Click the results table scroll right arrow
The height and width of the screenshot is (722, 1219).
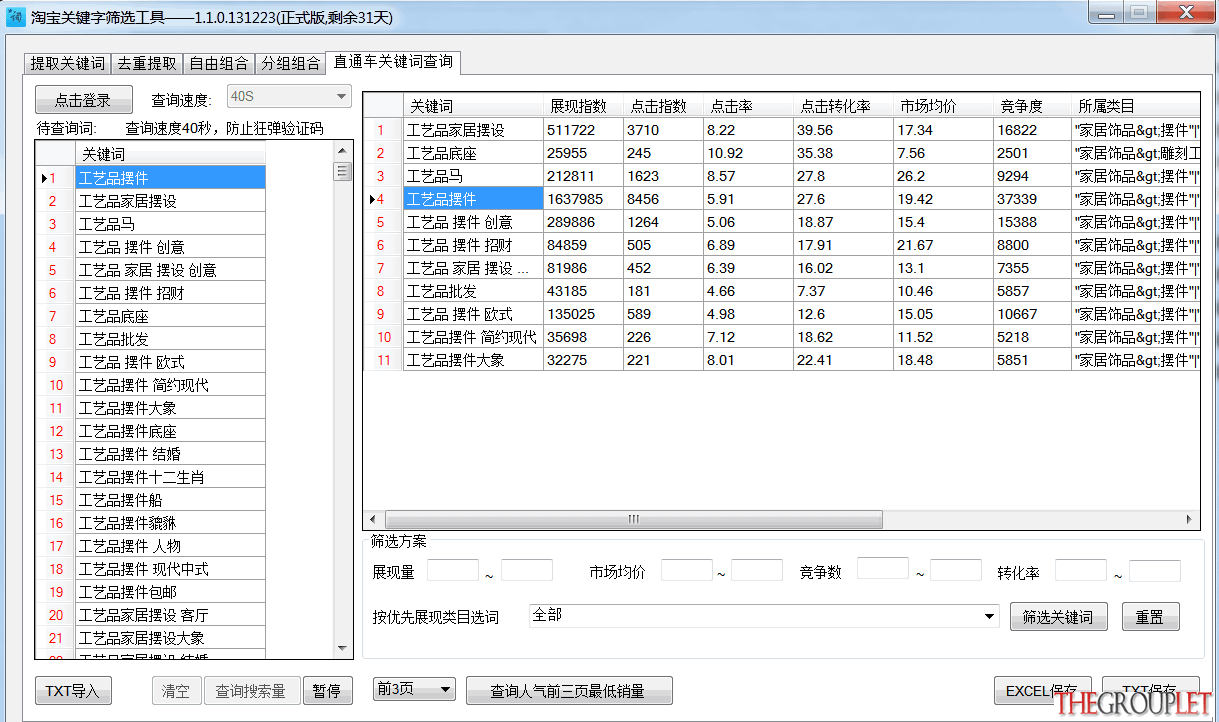(x=1190, y=520)
